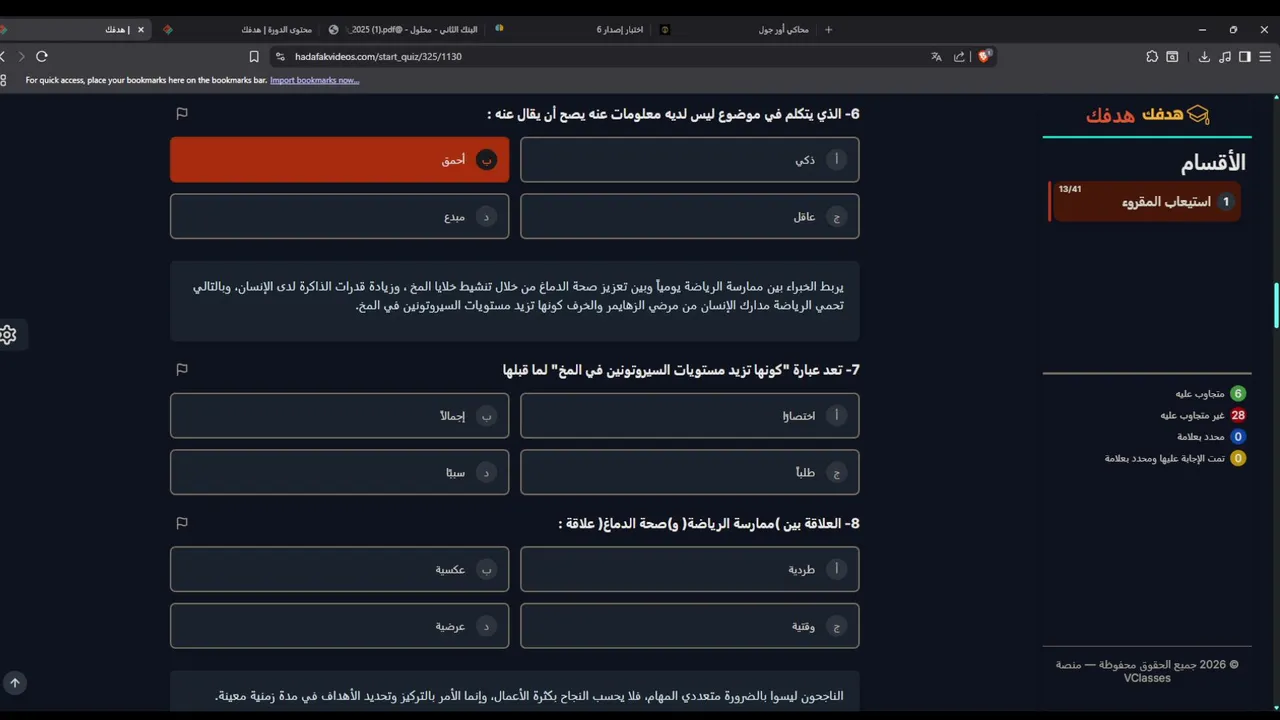Filter by محدد بعلامة flagged count

1211,437
